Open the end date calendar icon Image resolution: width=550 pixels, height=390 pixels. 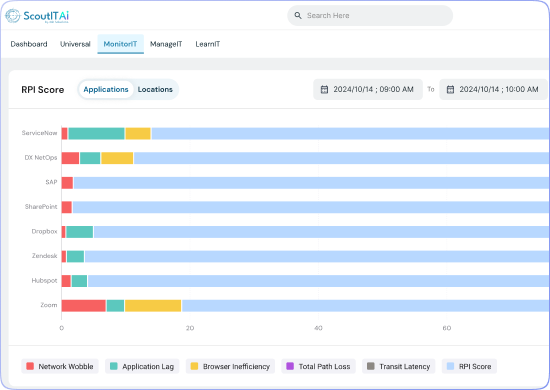450,89
